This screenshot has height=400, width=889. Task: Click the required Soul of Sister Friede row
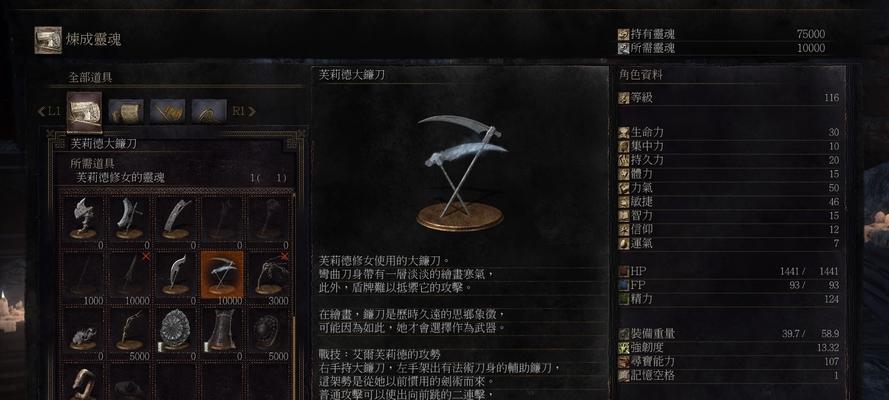(177, 178)
